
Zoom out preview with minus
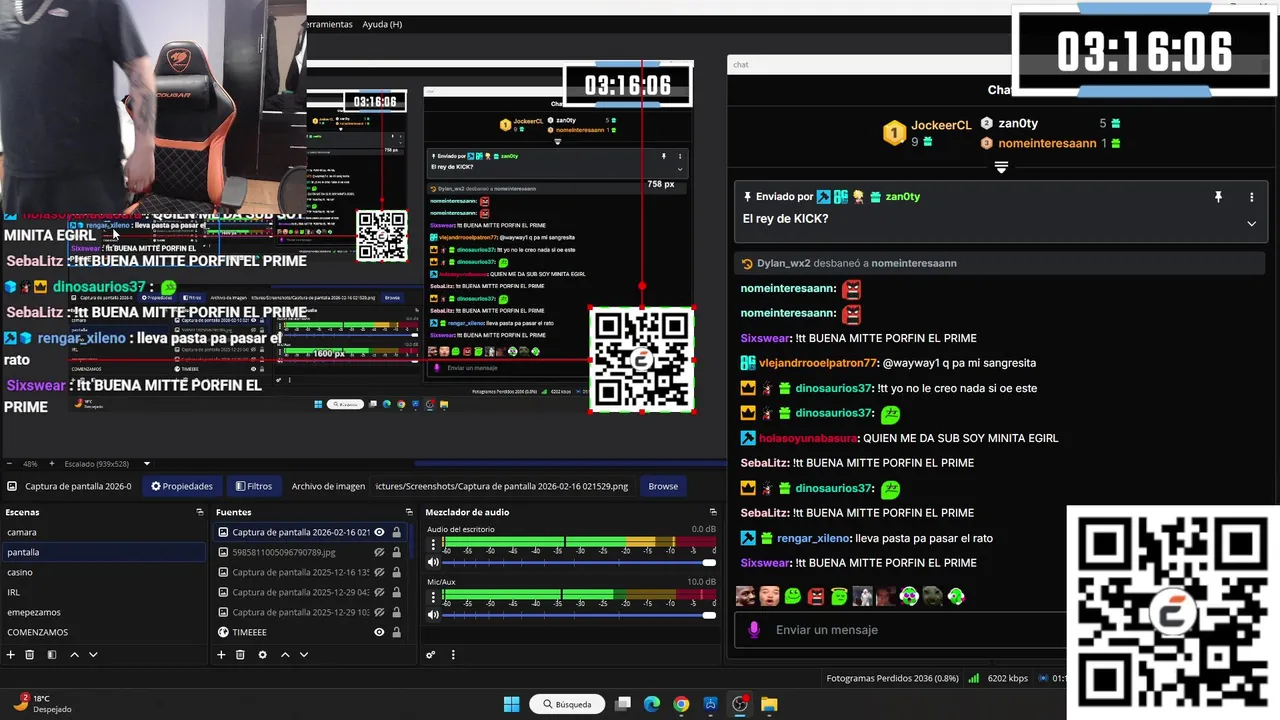(x=10, y=464)
